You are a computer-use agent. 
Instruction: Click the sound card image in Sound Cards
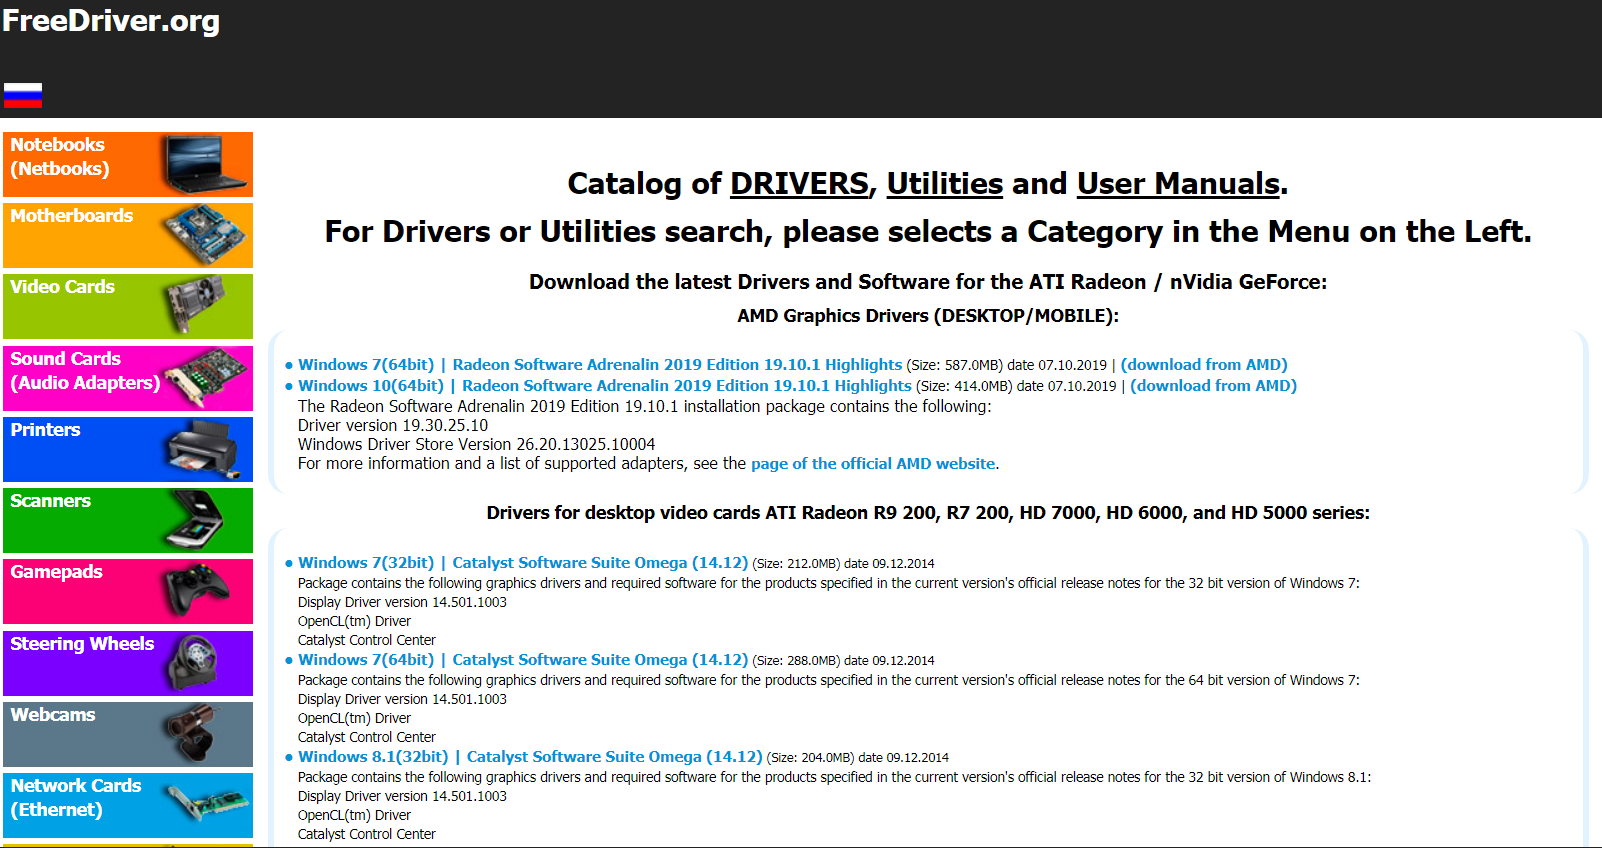[207, 377]
